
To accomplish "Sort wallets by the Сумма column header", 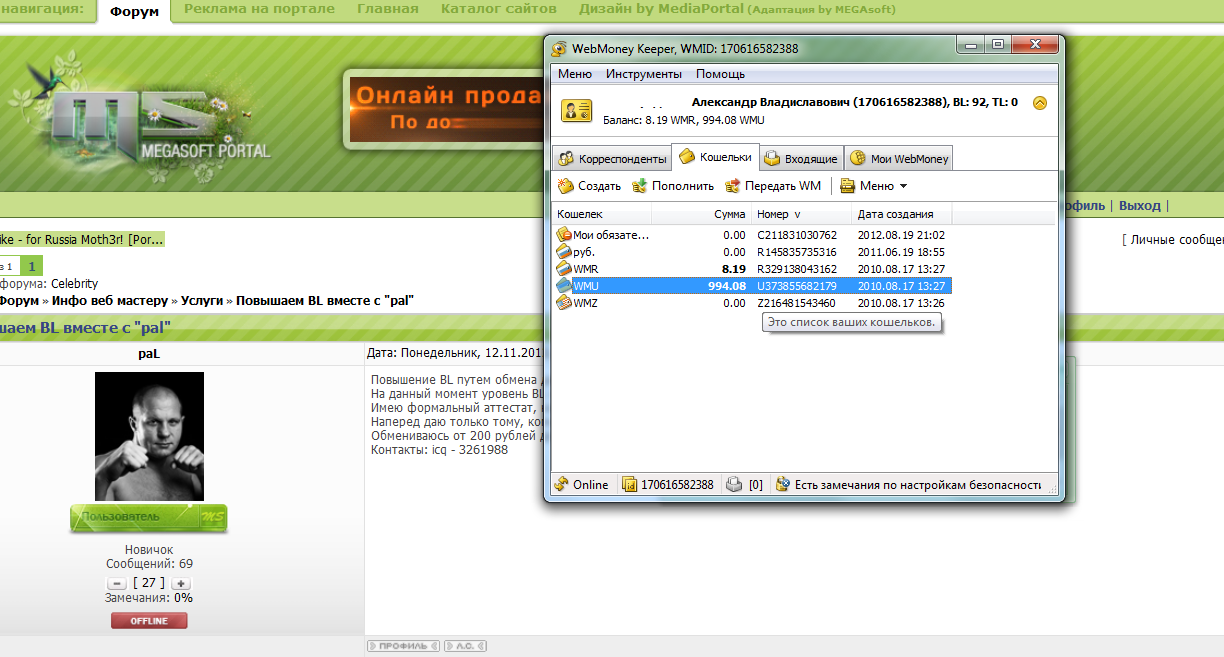I will coord(701,214).
